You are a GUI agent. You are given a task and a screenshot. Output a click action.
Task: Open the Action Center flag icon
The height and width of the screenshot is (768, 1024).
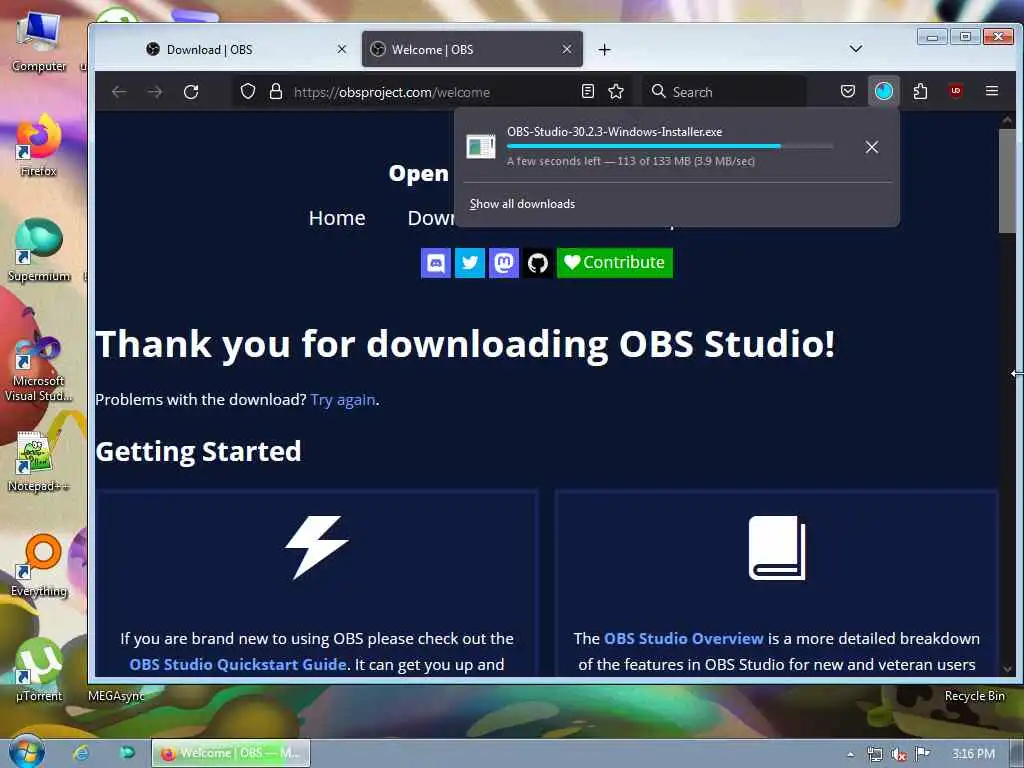[922, 754]
